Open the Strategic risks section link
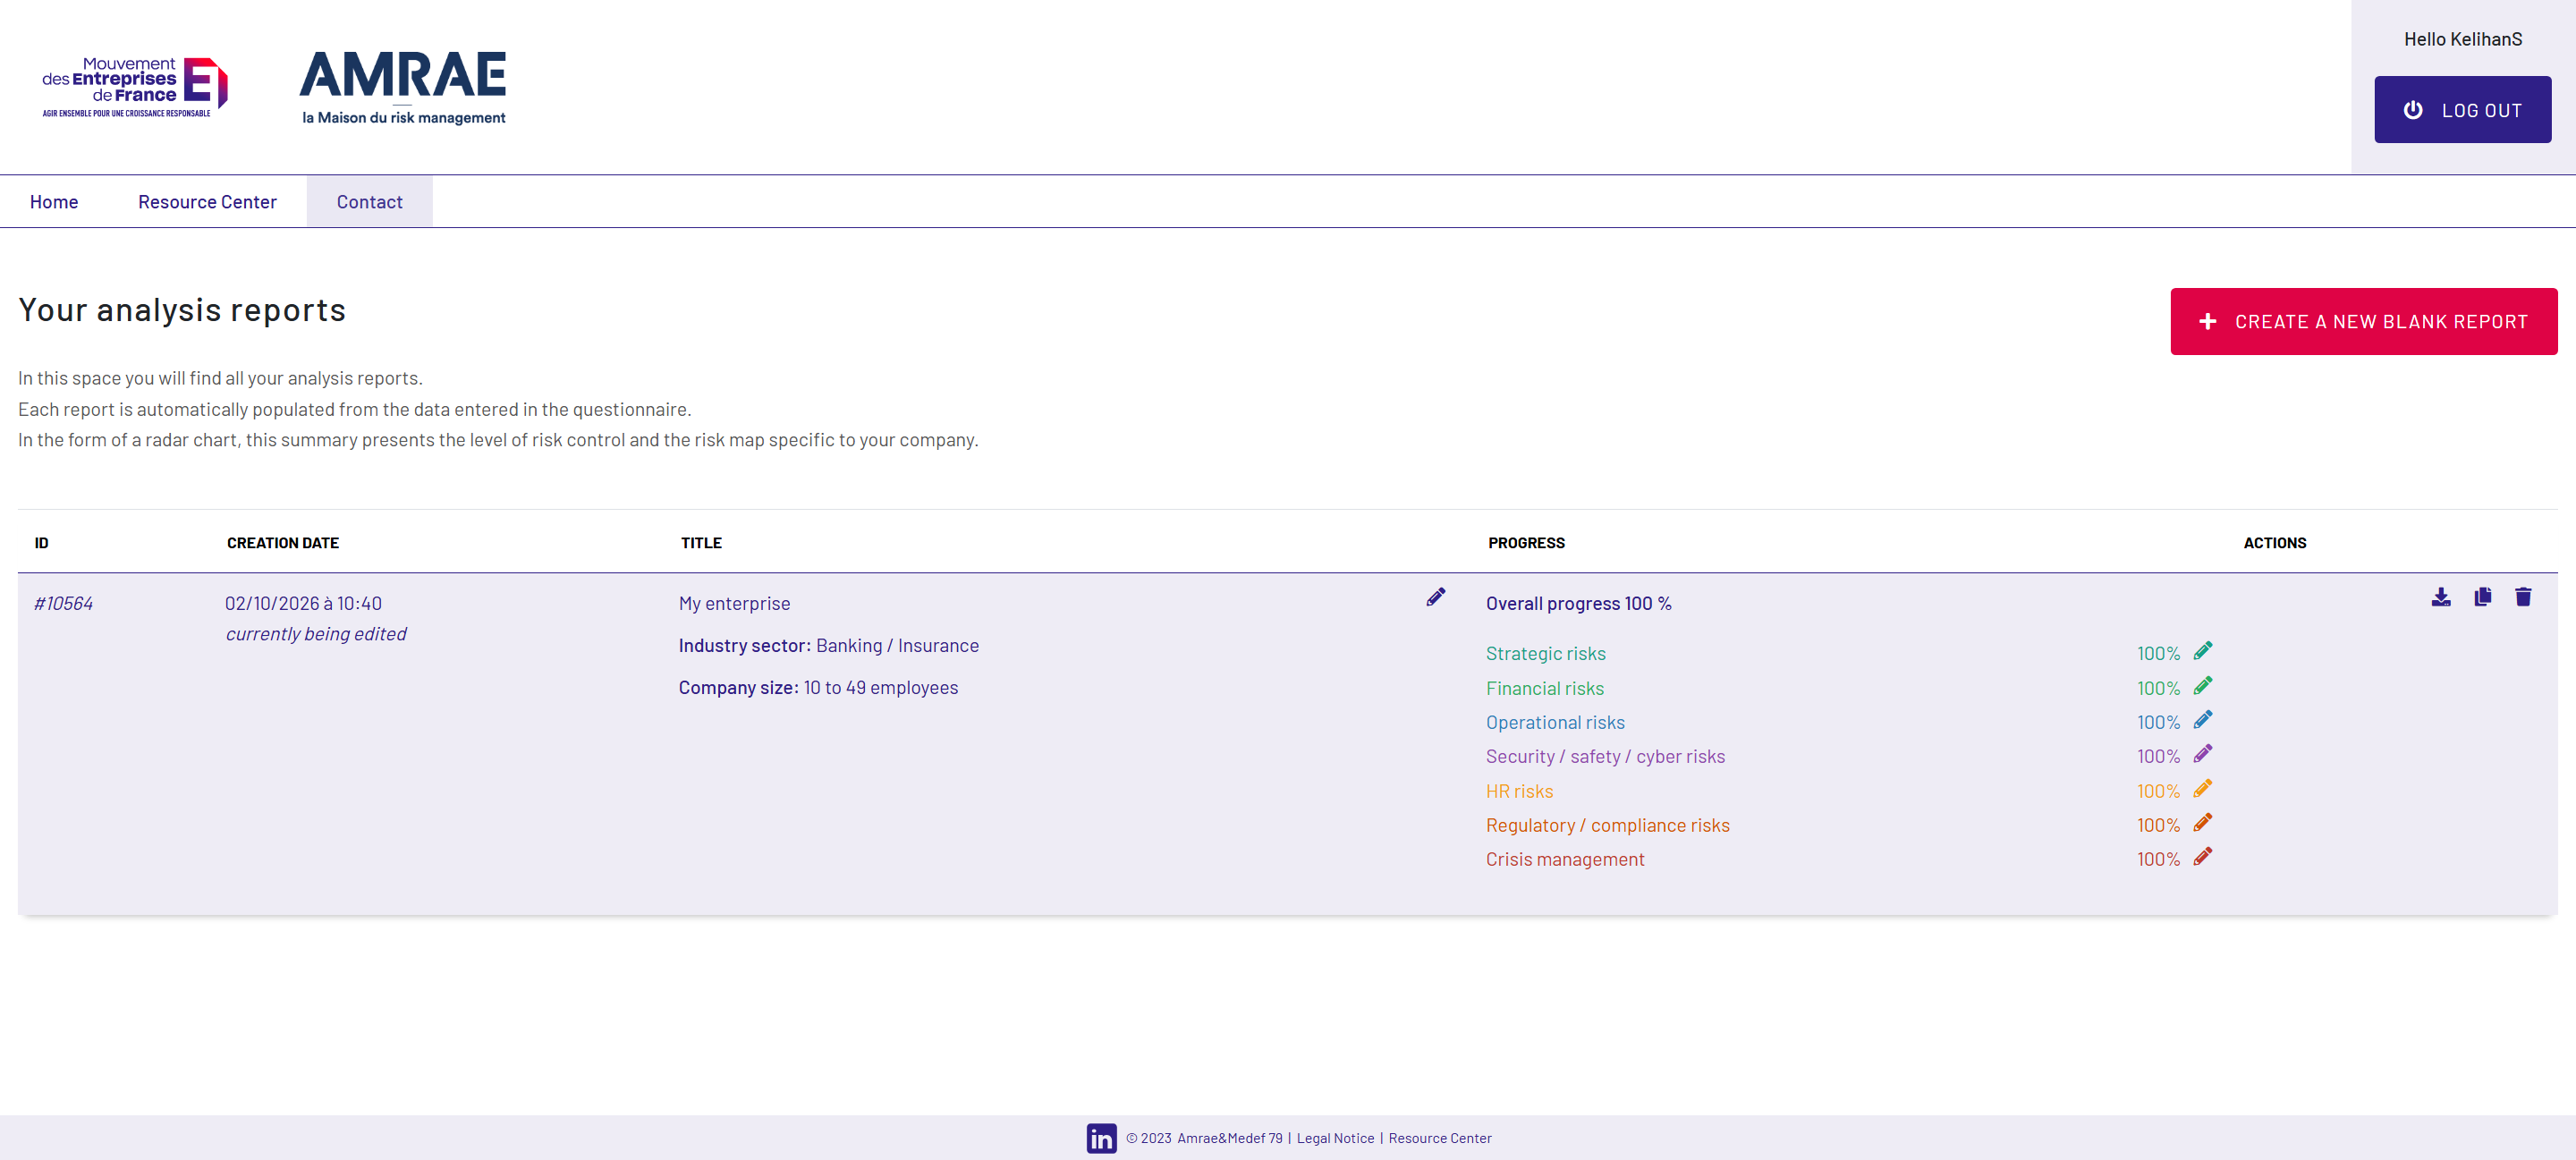Image resolution: width=2576 pixels, height=1160 pixels. coord(1545,654)
